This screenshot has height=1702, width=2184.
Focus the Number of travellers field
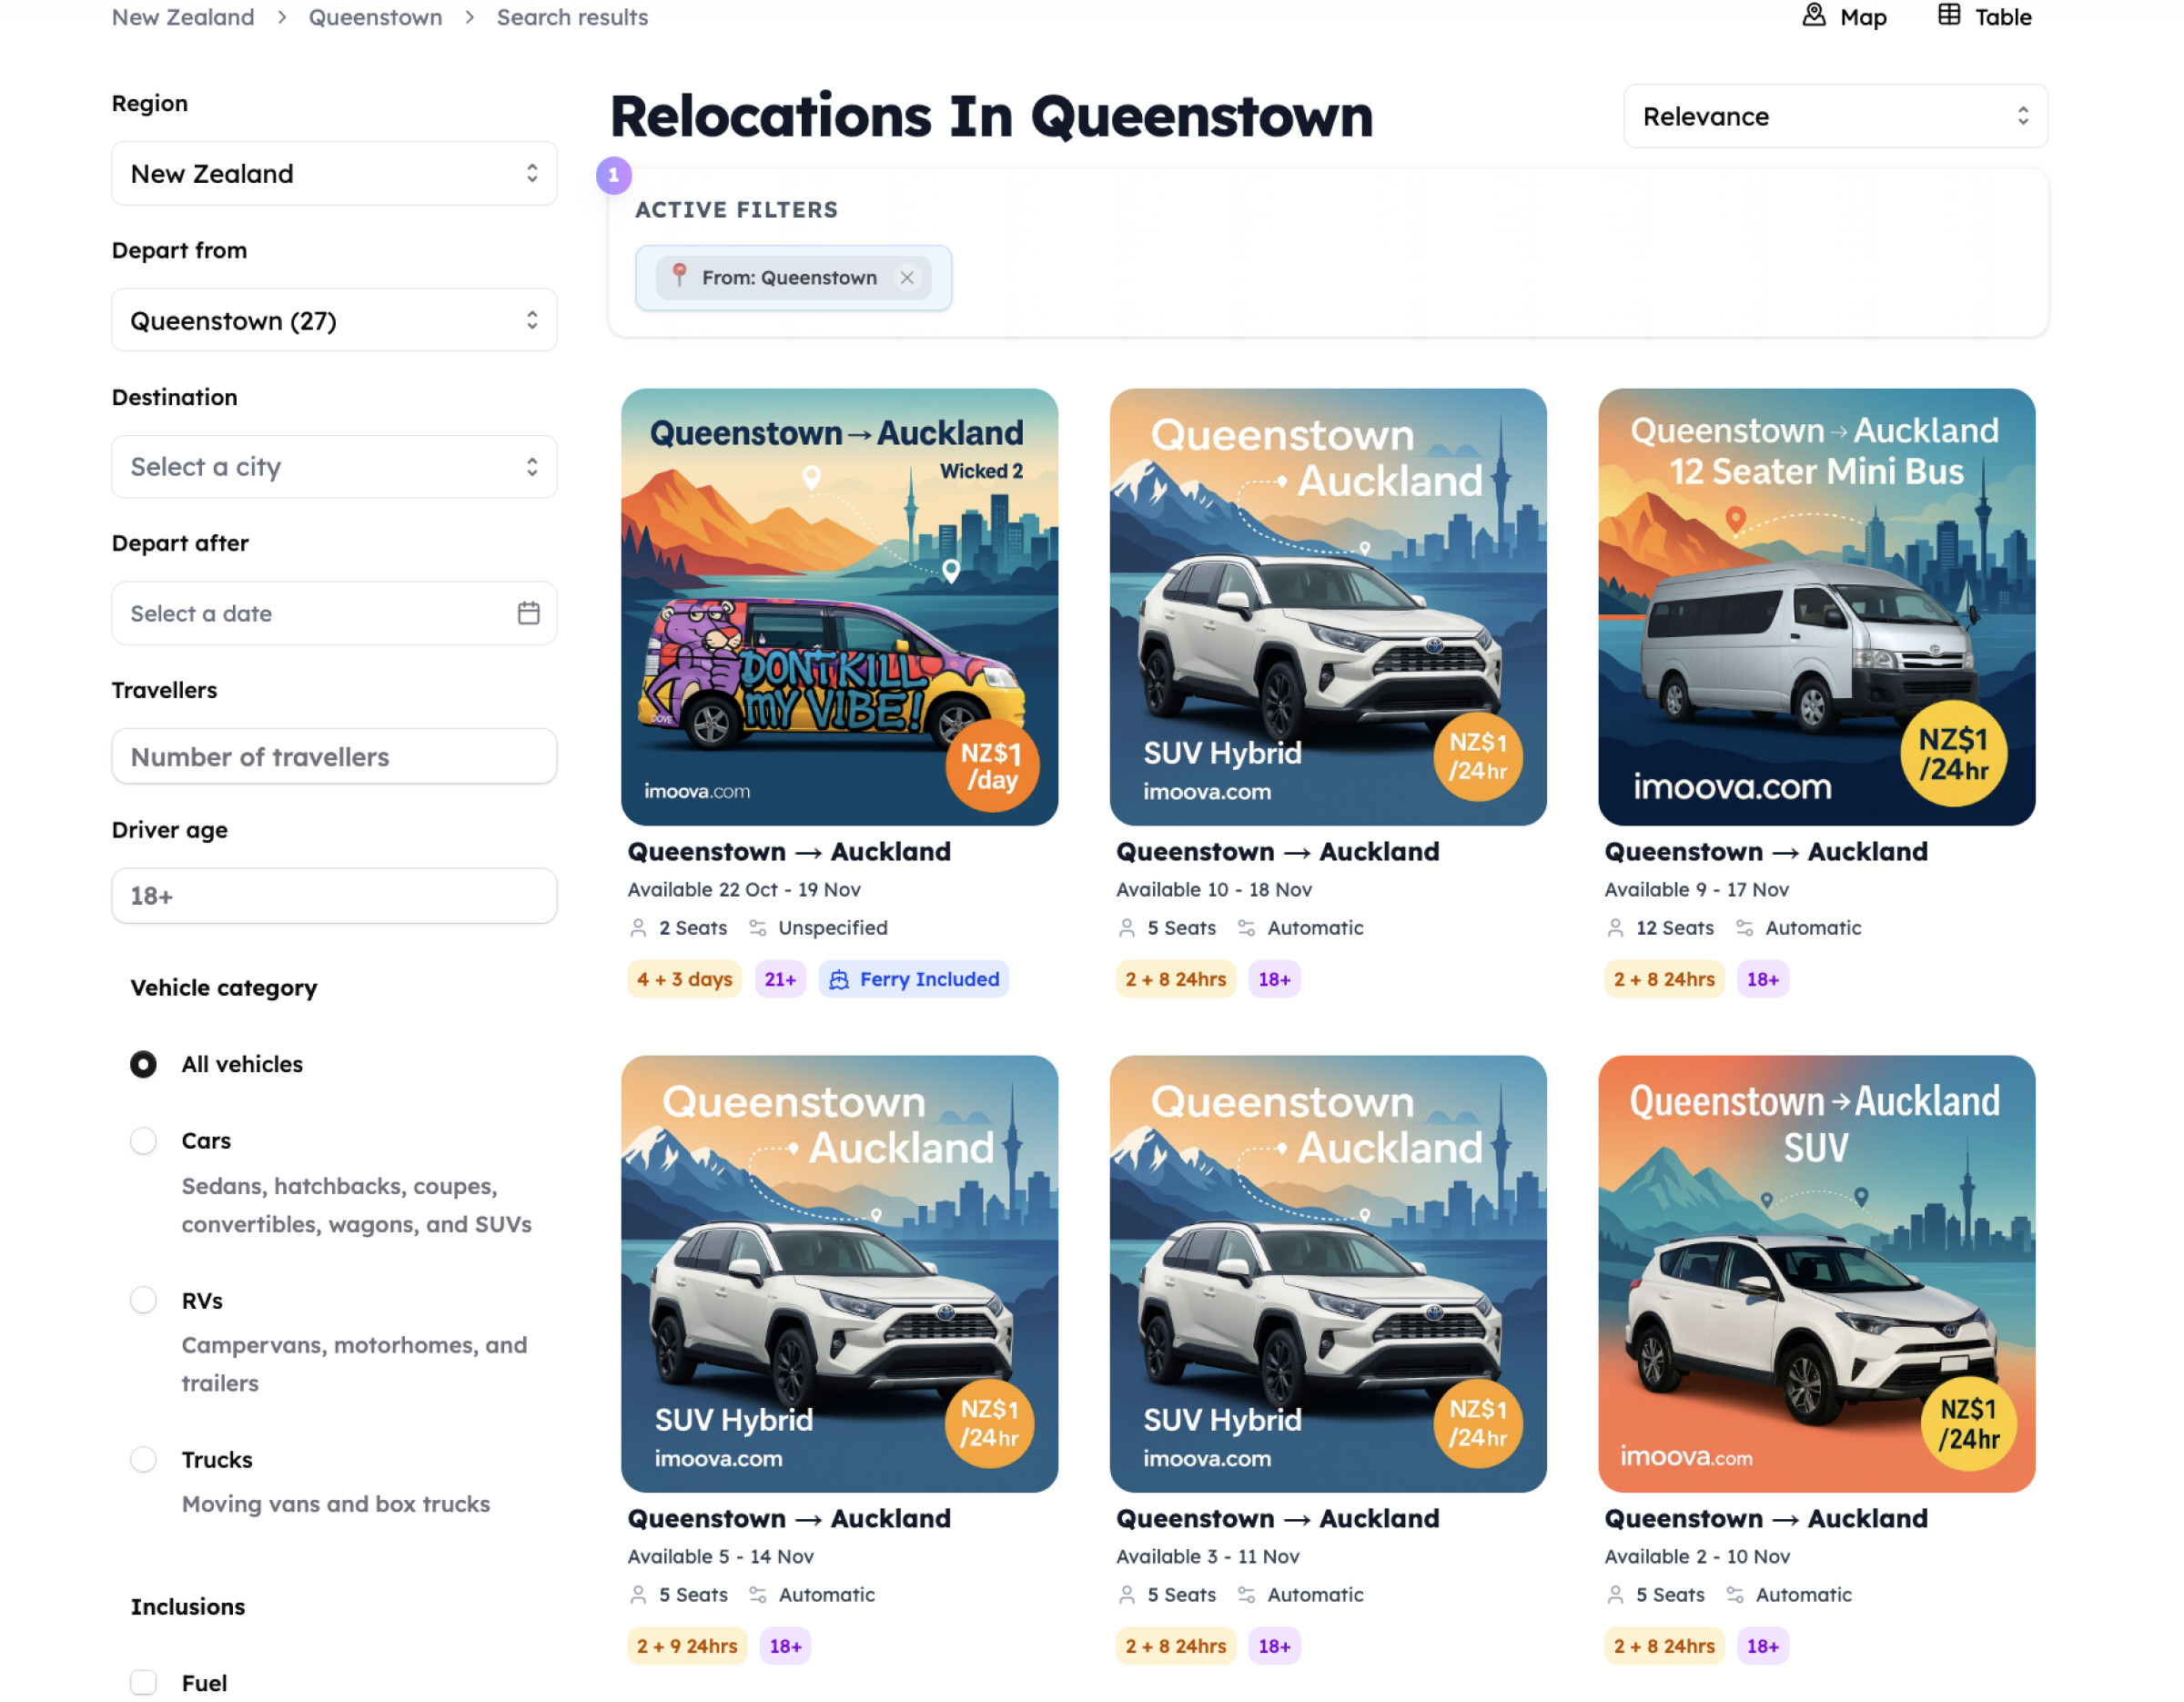coord(334,757)
